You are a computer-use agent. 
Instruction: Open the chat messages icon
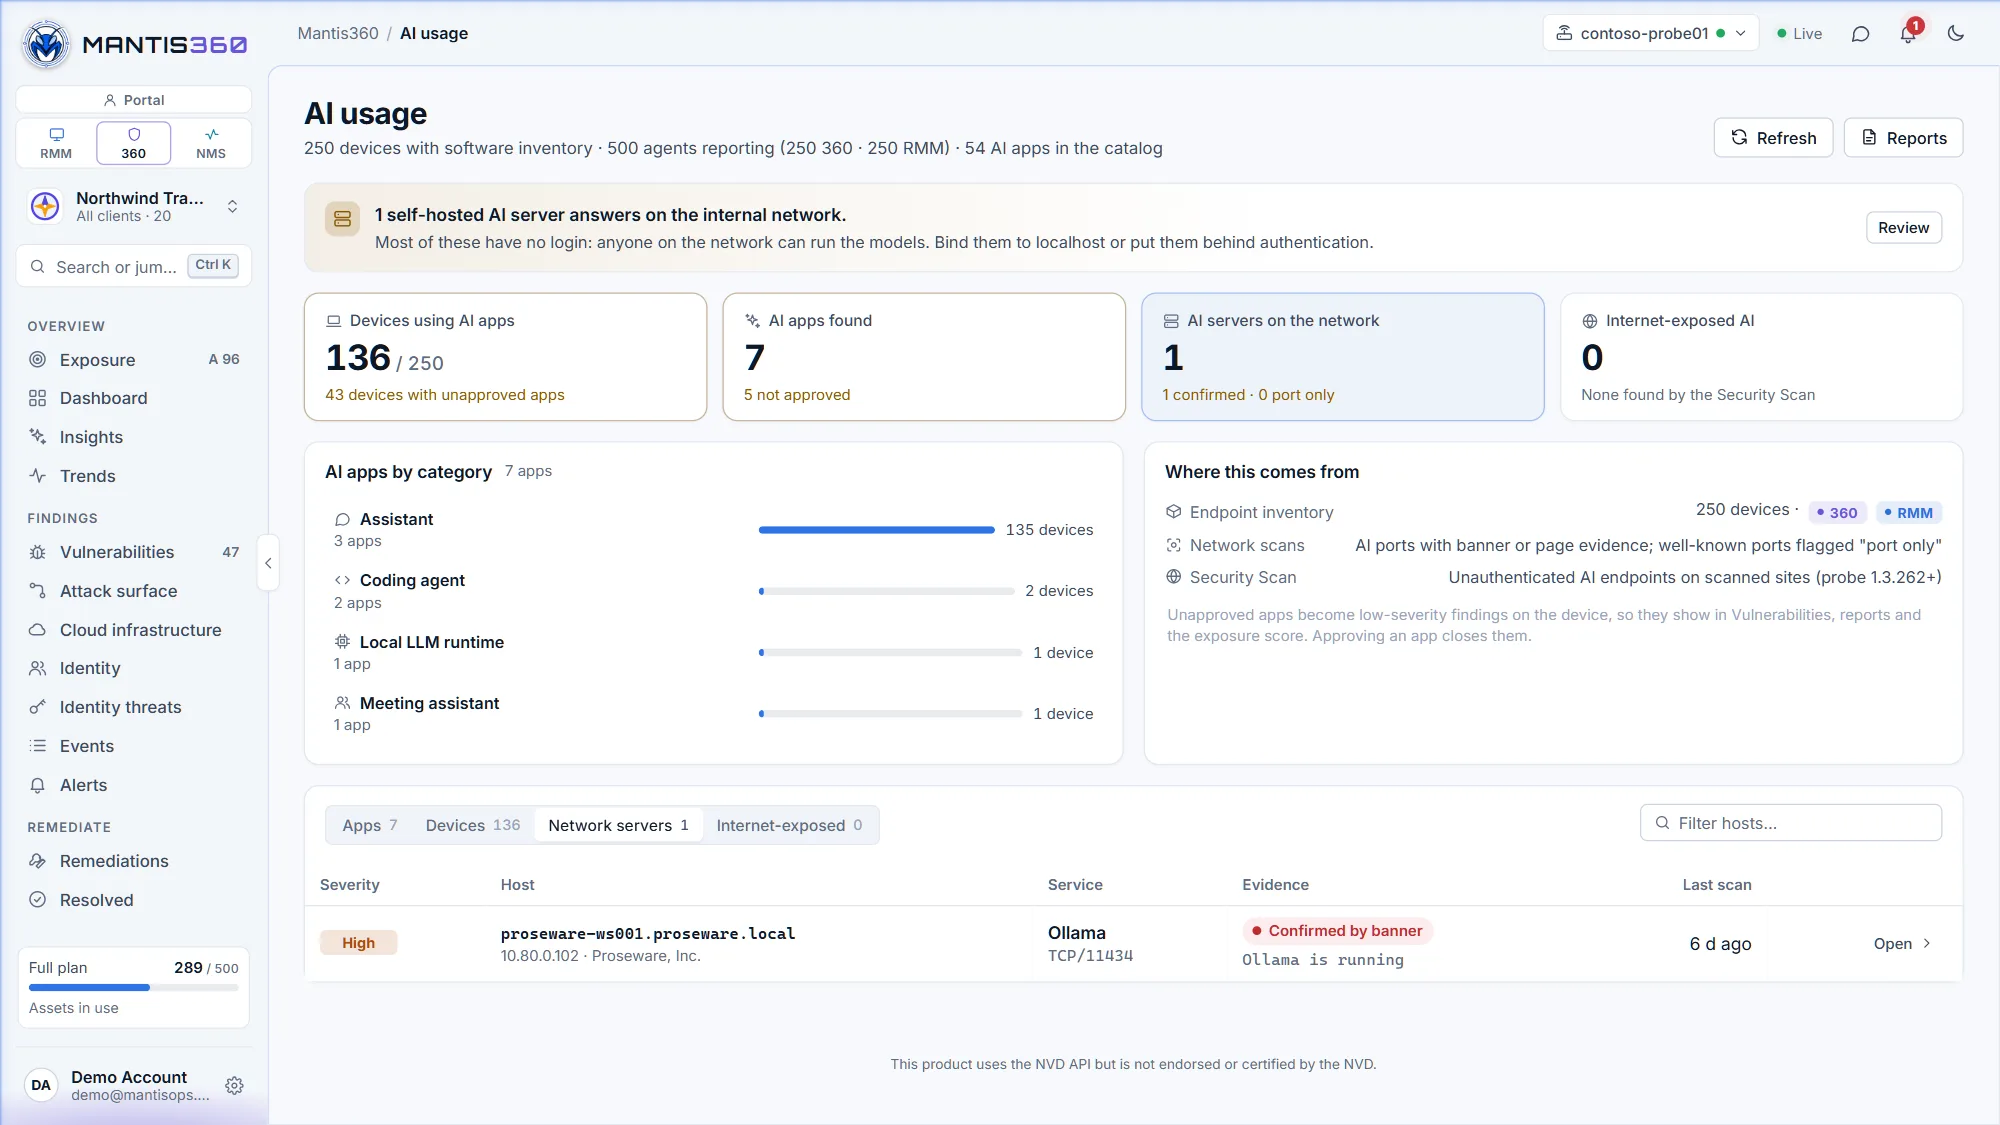[1860, 33]
